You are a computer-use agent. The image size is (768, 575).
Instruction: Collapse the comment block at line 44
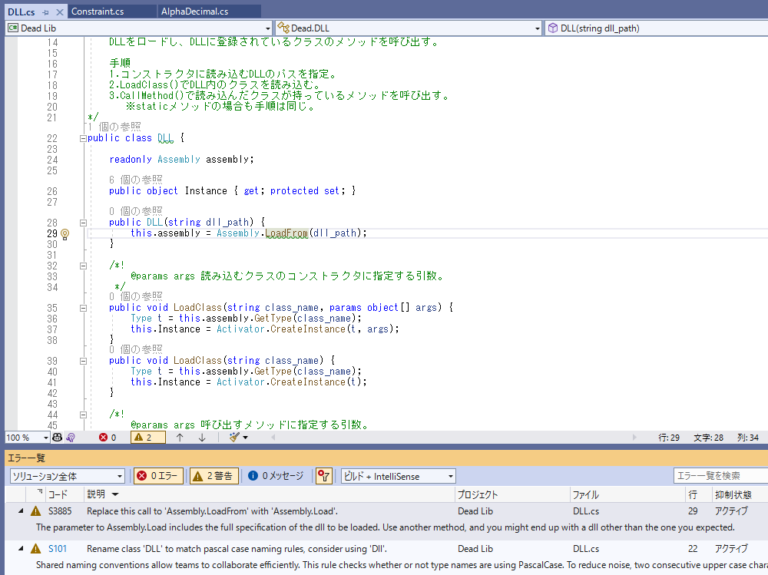pos(83,415)
